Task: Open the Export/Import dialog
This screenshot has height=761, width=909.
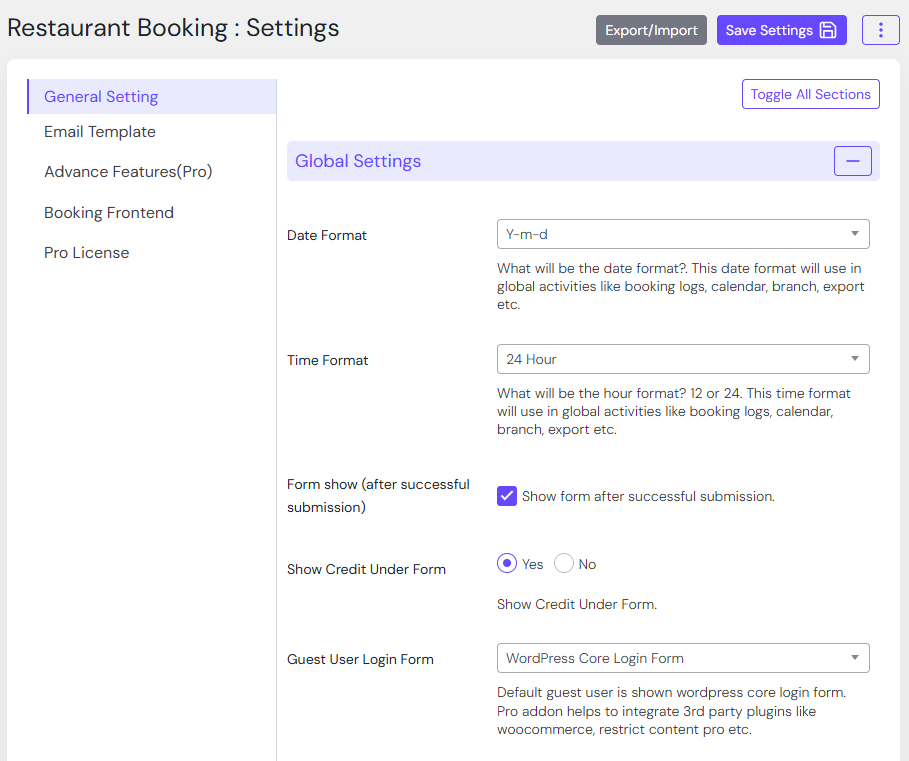Action: 651,30
